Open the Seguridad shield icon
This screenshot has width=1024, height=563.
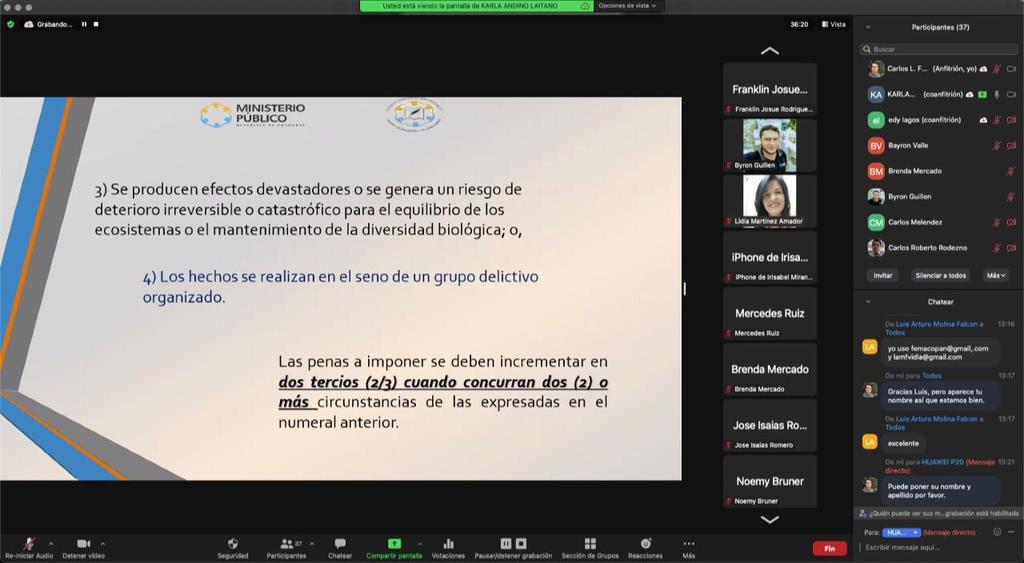coord(232,543)
